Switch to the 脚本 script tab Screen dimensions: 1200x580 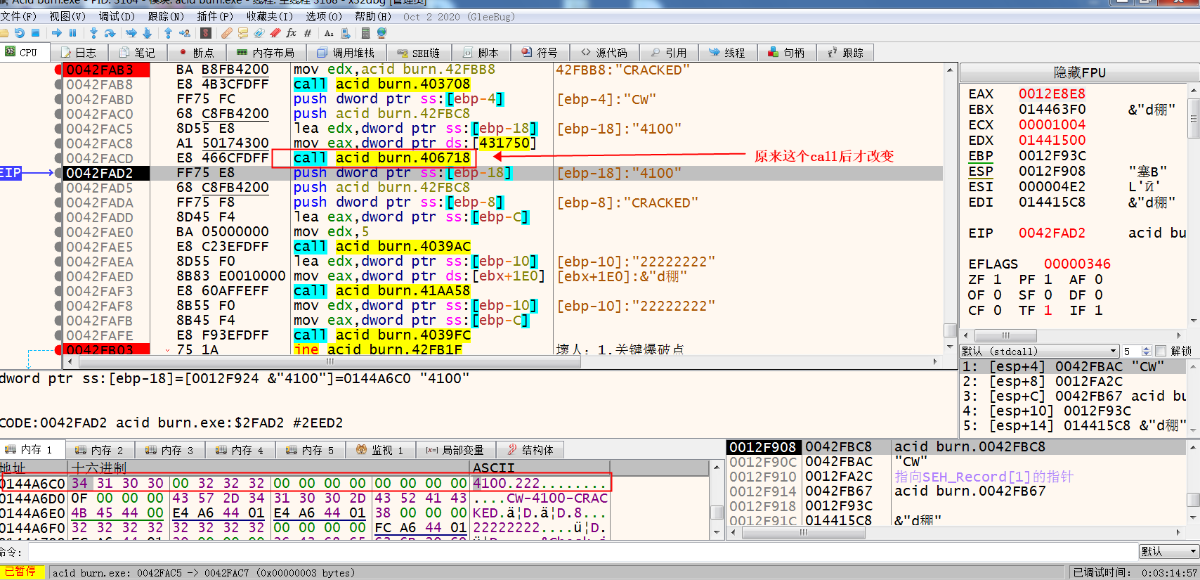[x=480, y=52]
